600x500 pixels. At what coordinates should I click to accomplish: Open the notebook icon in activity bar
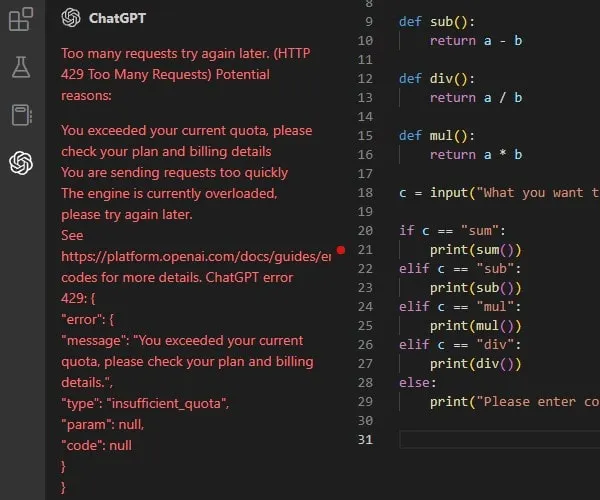click(22, 115)
